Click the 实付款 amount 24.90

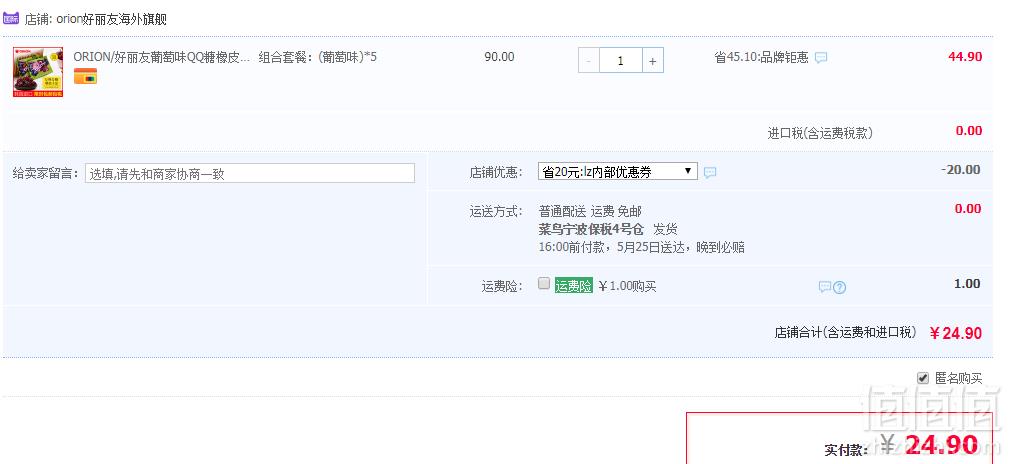tap(941, 445)
